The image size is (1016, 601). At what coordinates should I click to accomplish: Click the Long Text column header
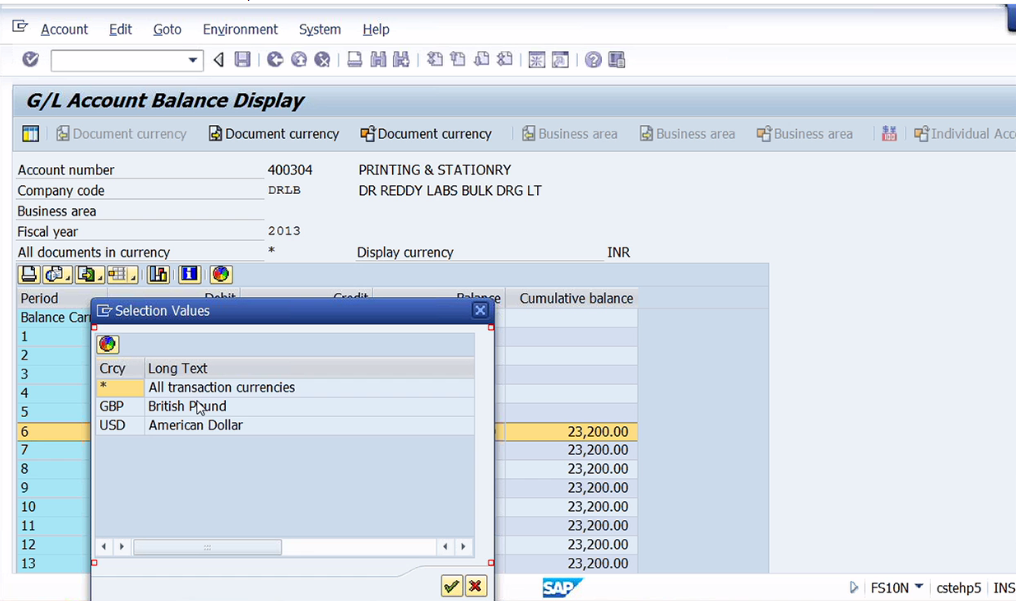[x=309, y=368]
